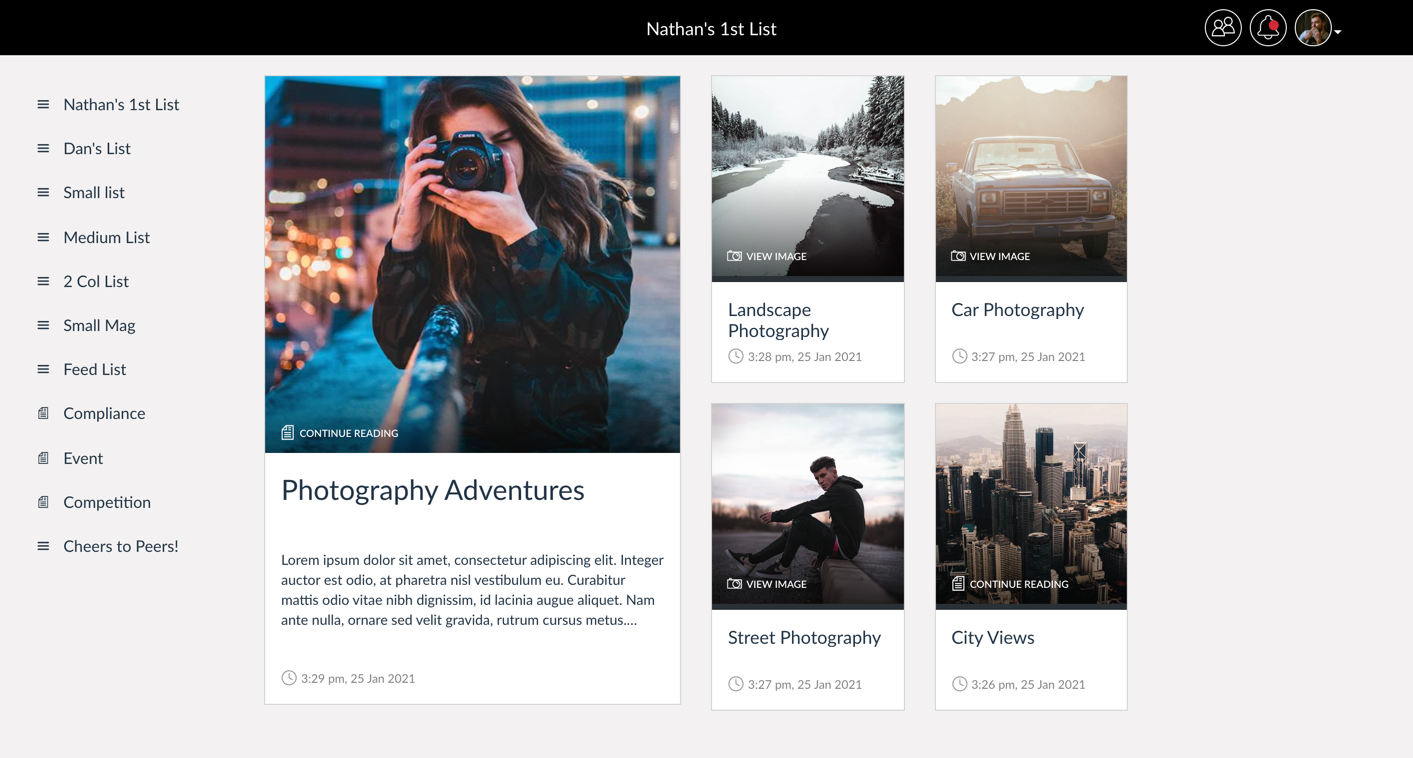Open the Car Photography title

(x=1017, y=310)
